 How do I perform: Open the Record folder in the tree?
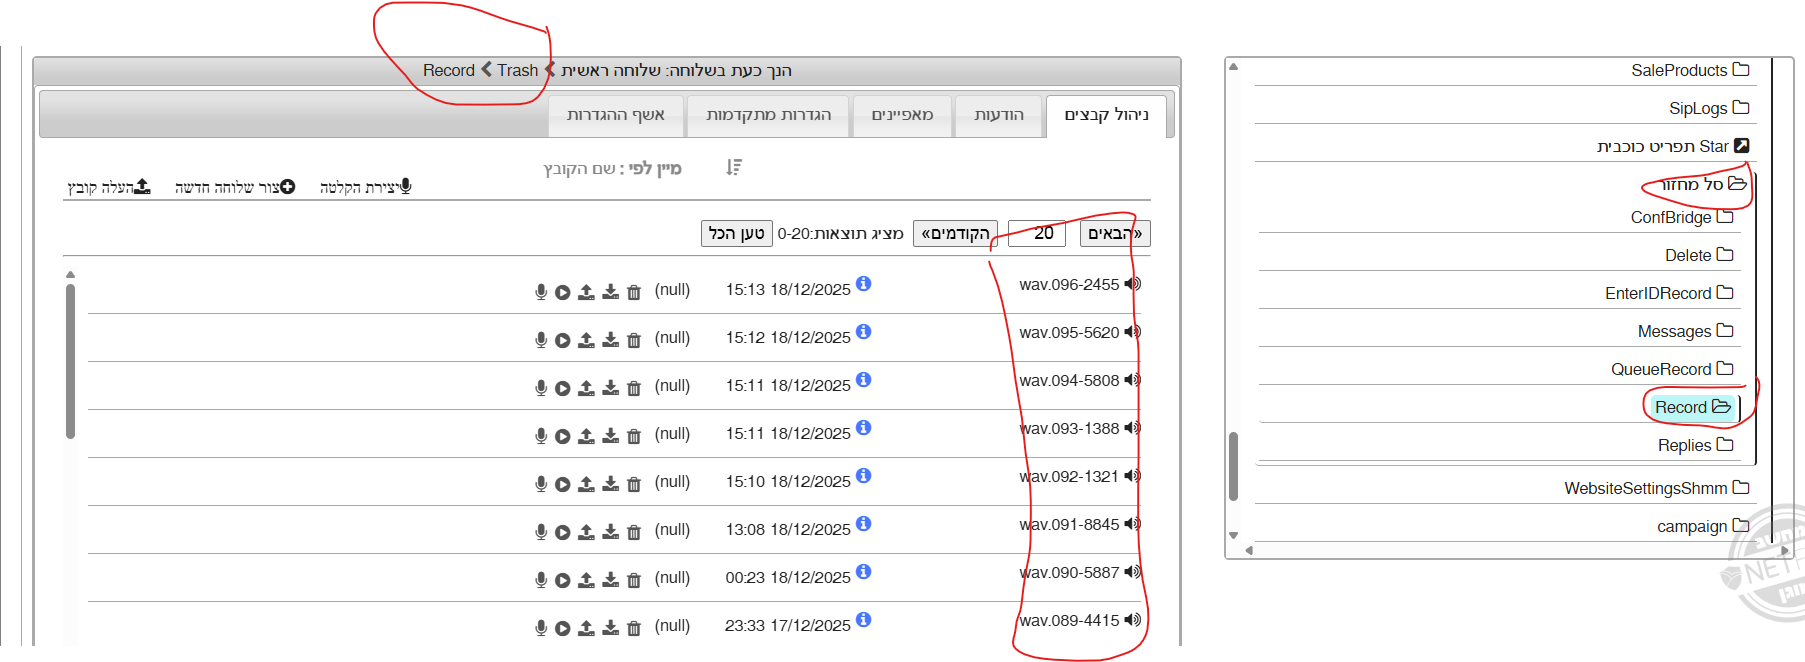click(x=1692, y=407)
